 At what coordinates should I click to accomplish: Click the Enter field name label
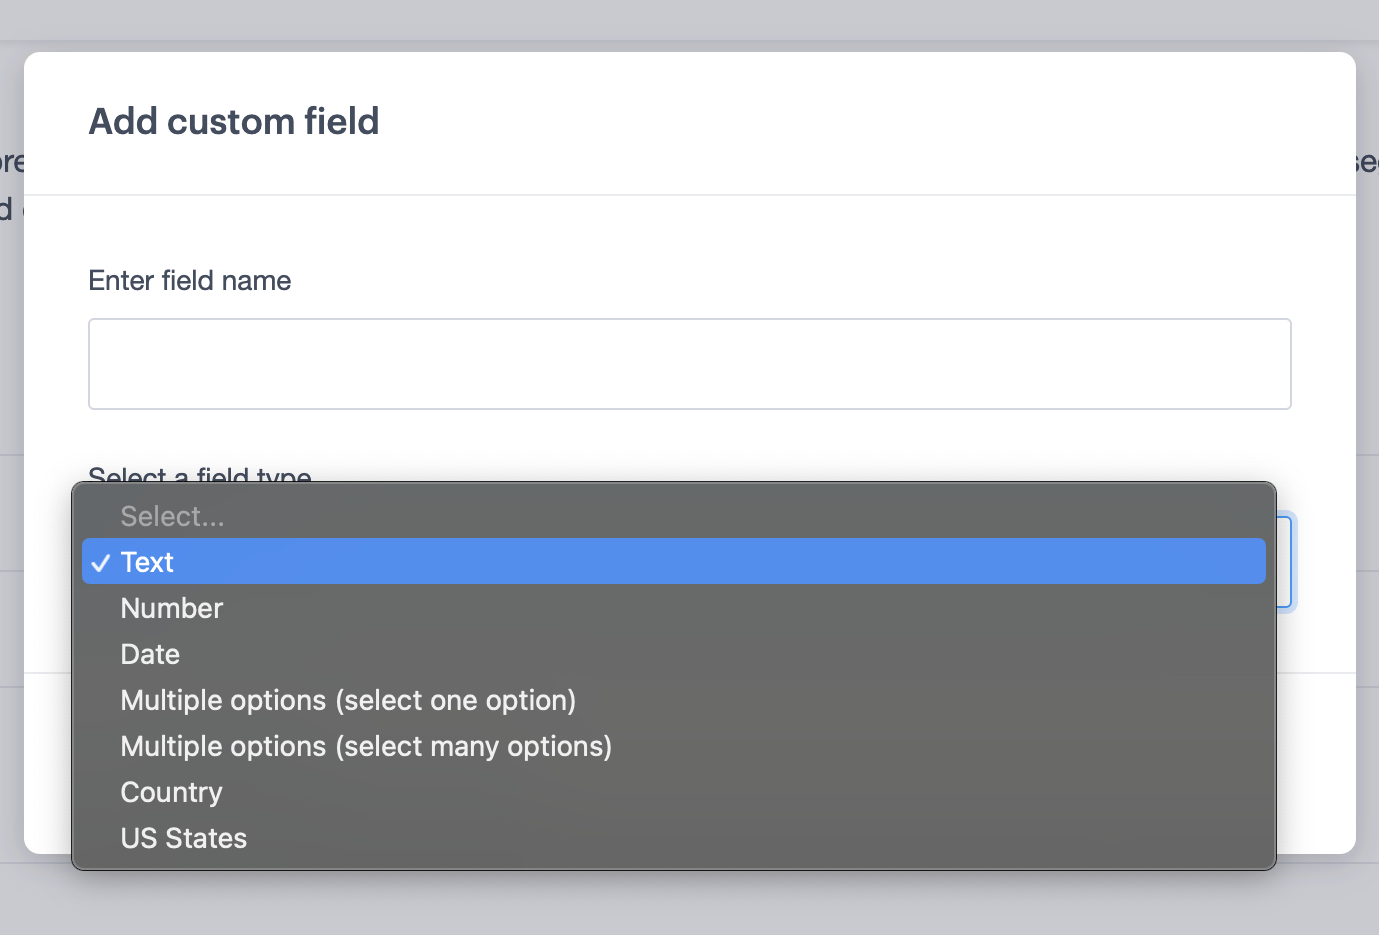point(190,281)
